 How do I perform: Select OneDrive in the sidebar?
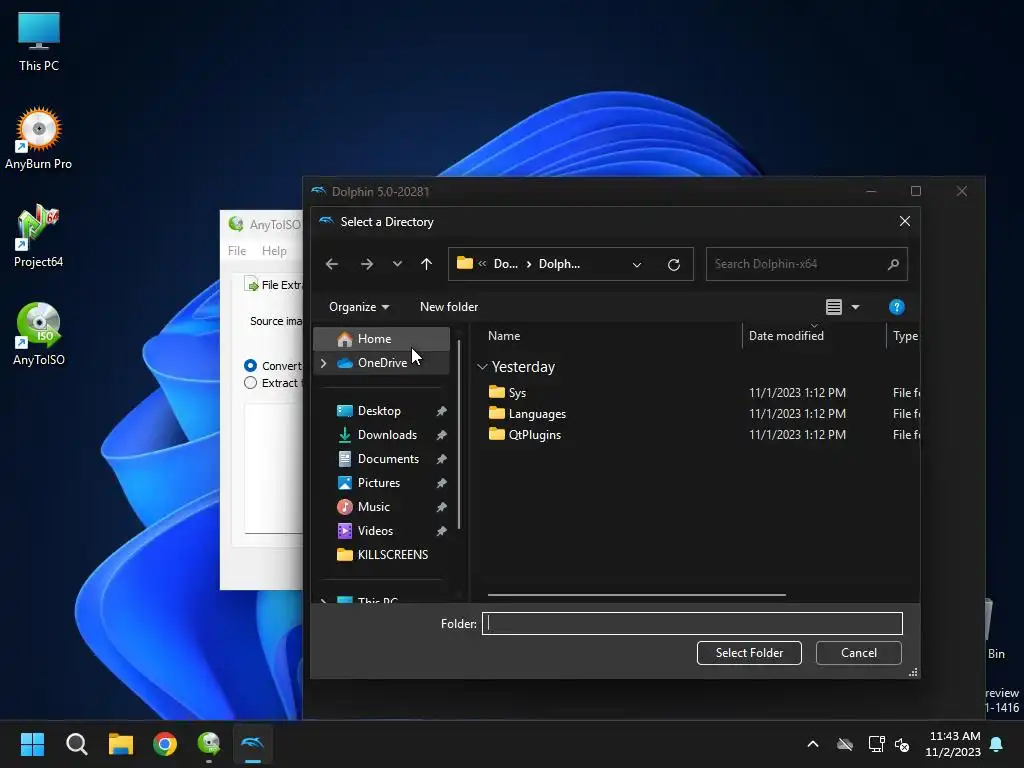[x=382, y=363]
